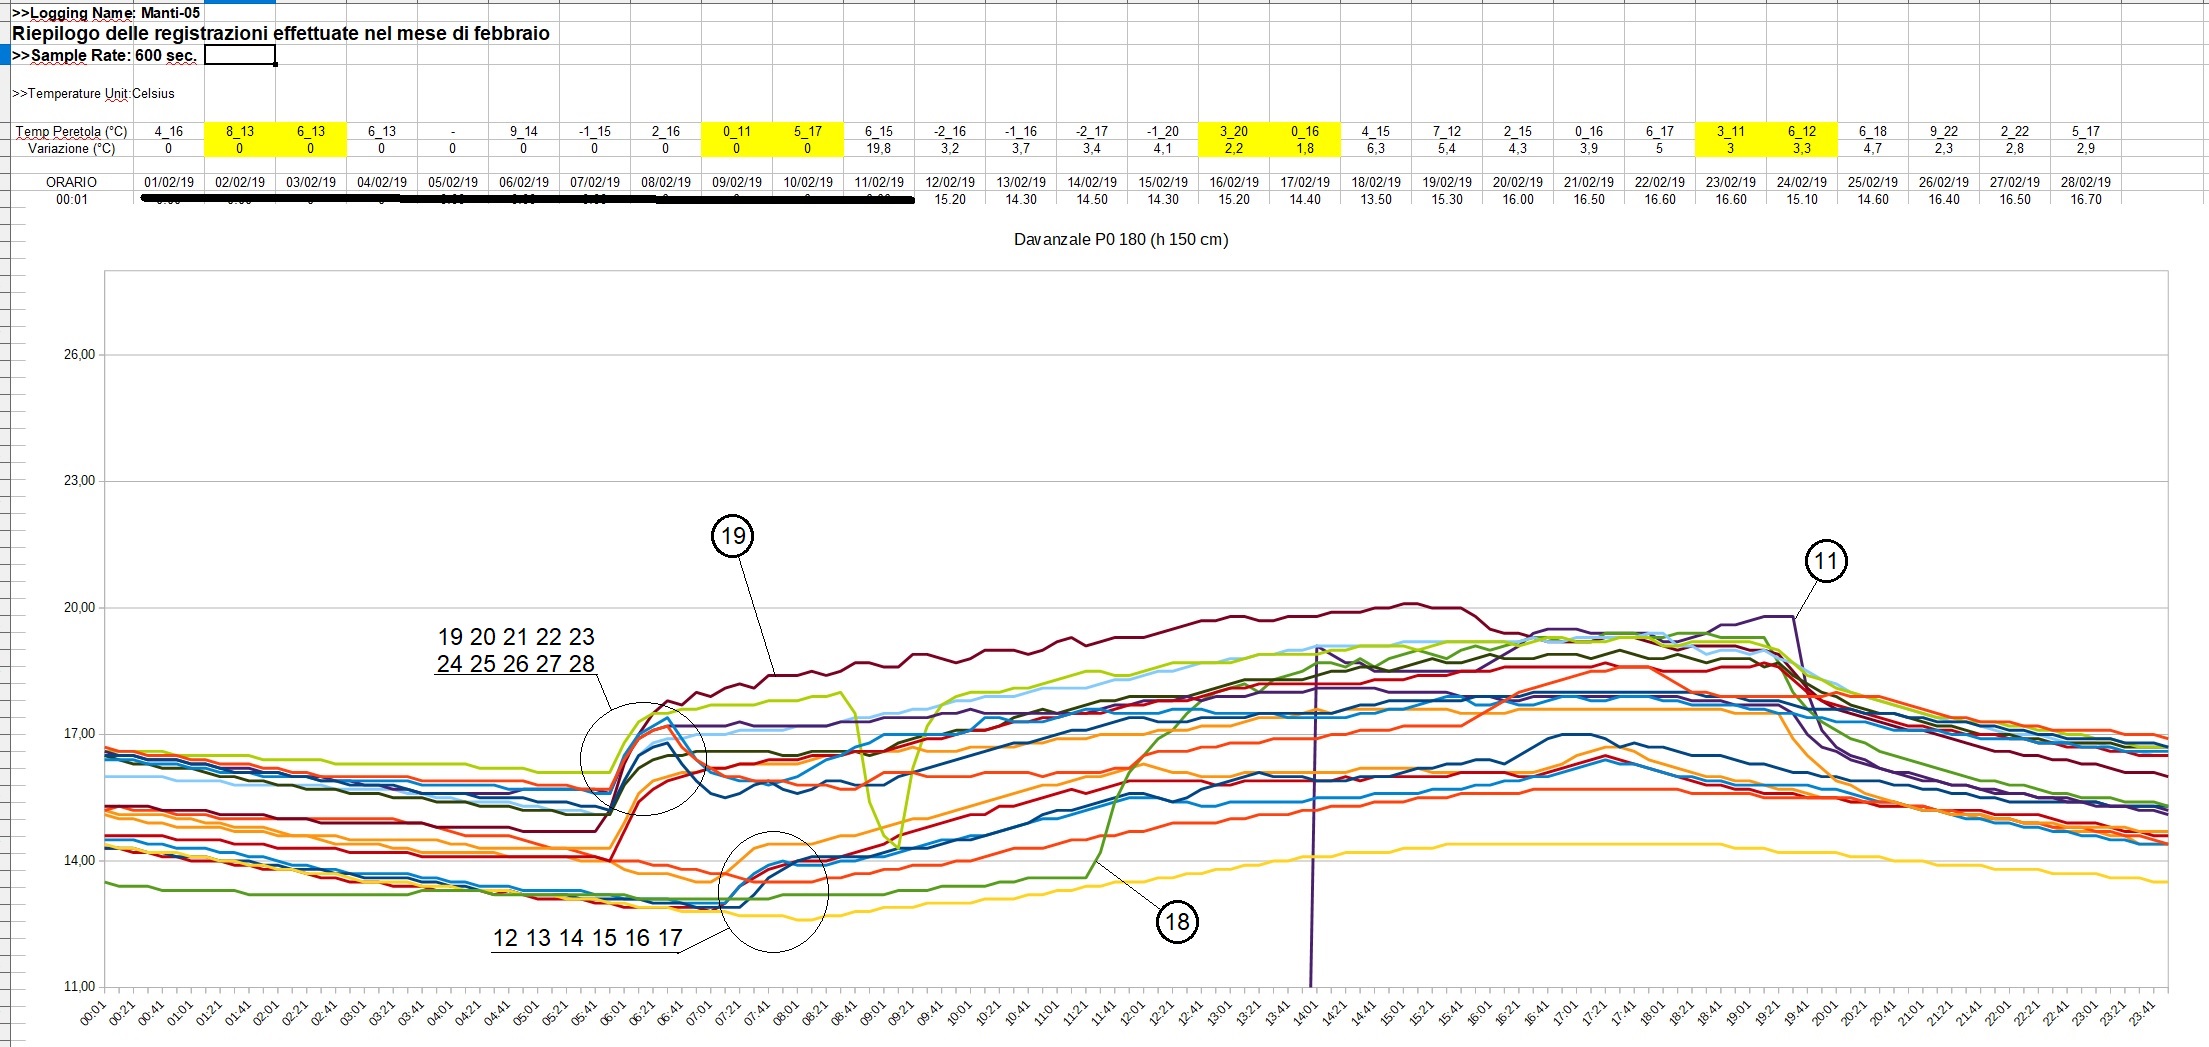Click the chart title 'Davanzale P0 180 (h 150 cm)'
The image size is (2209, 1047).
1120,240
